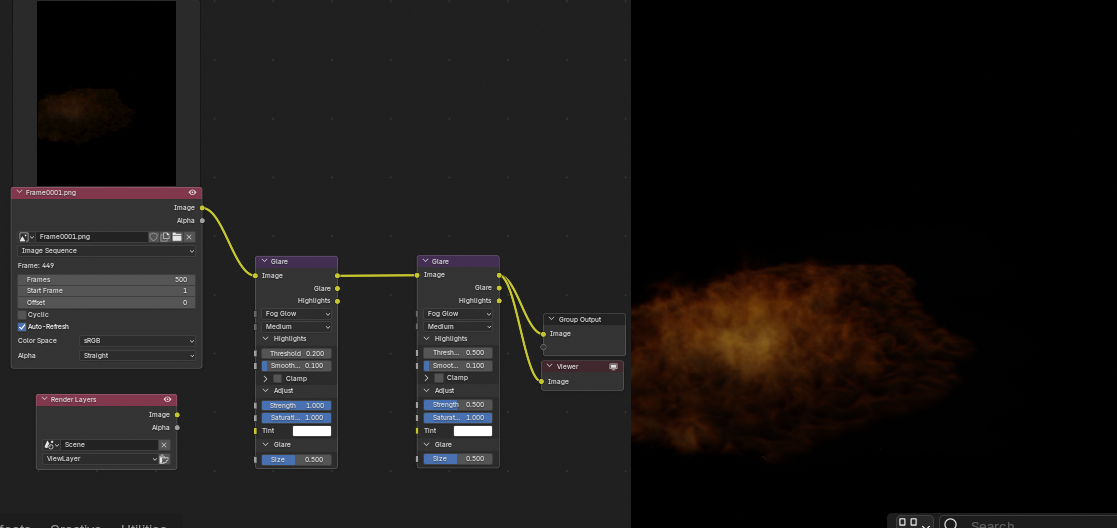This screenshot has width=1117, height=528.
Task: Enable the Cyclic checkbox
Action: pyautogui.click(x=22, y=314)
